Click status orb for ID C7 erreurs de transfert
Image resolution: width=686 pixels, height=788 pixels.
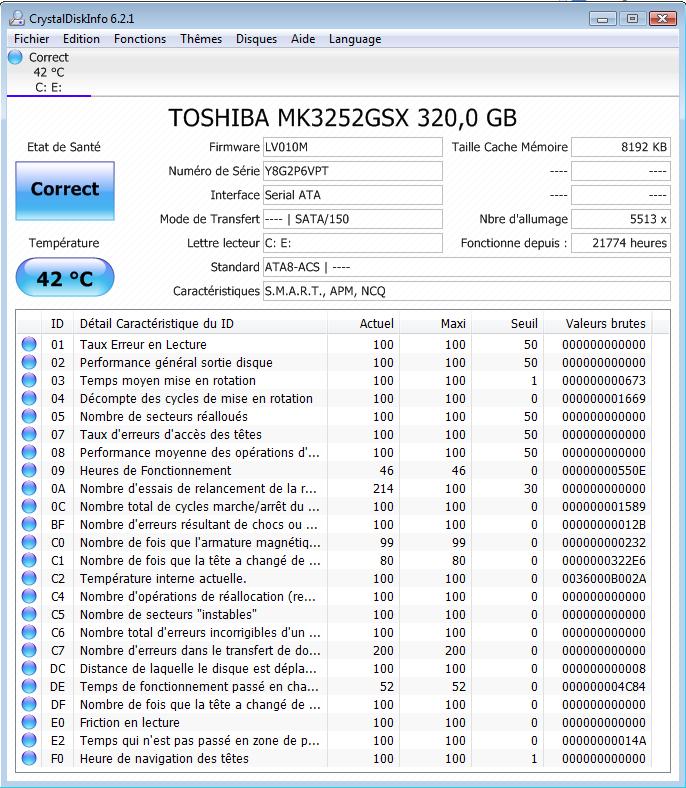click(29, 650)
